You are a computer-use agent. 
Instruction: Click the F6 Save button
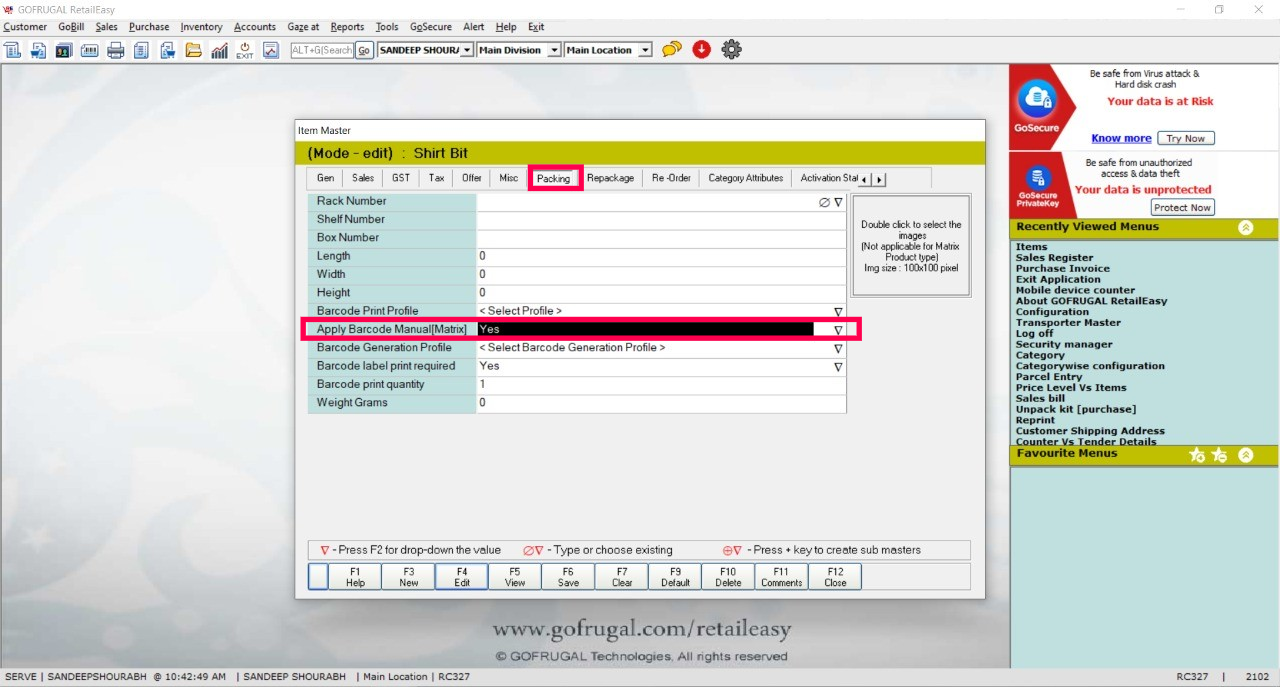tap(568, 577)
